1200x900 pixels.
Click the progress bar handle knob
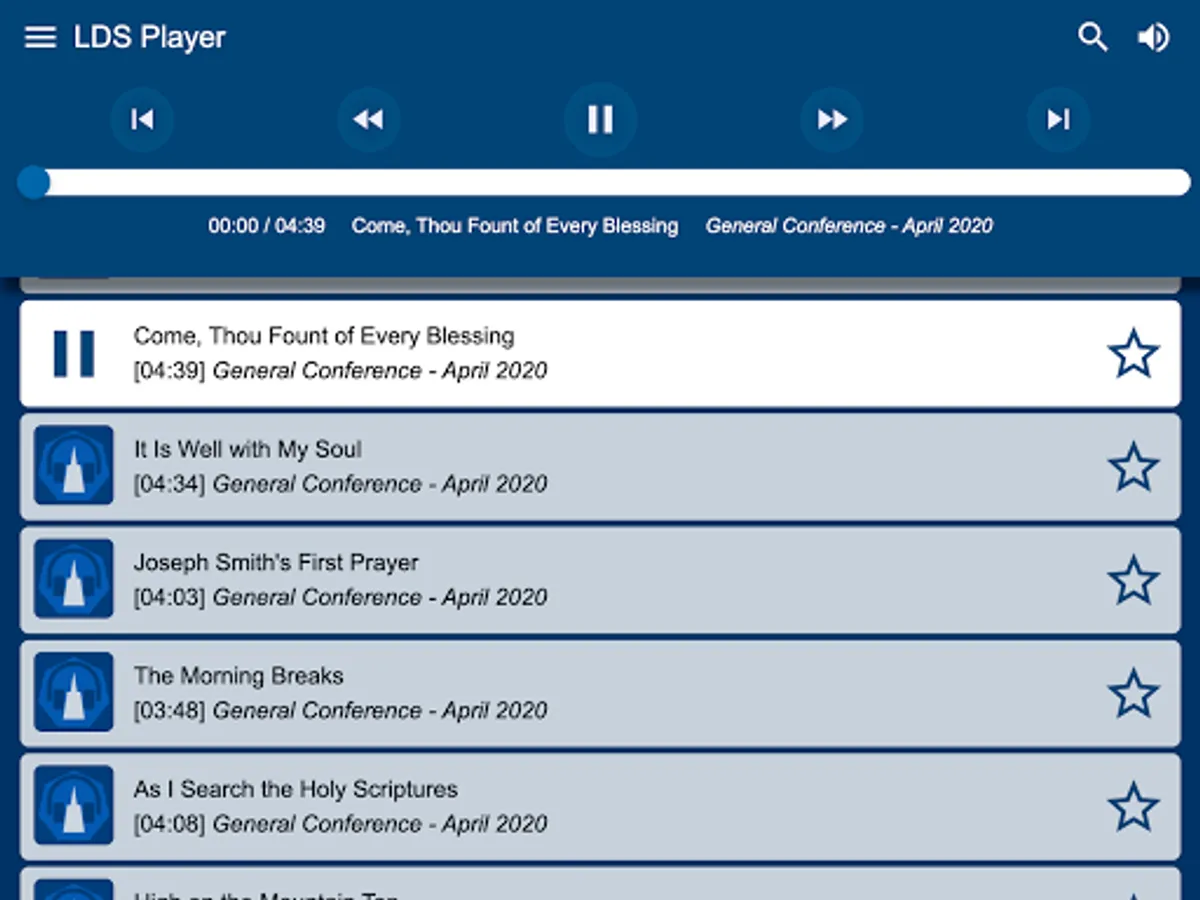[33, 183]
